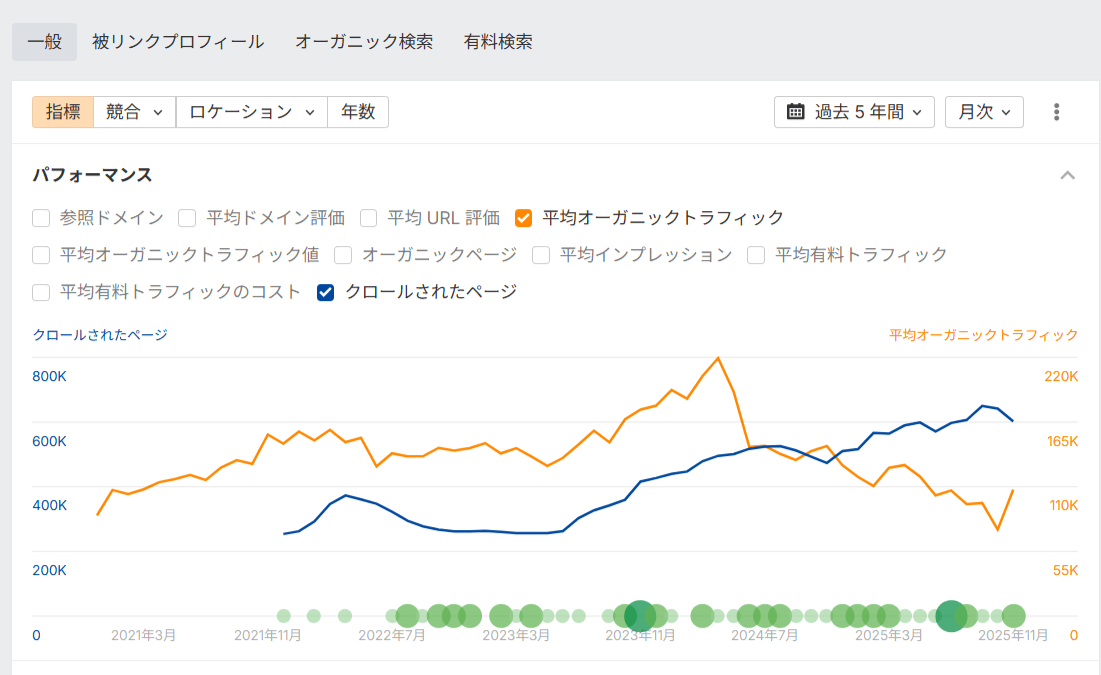
Task: Switch to the 被リンクプロフィール tab
Action: 178,42
